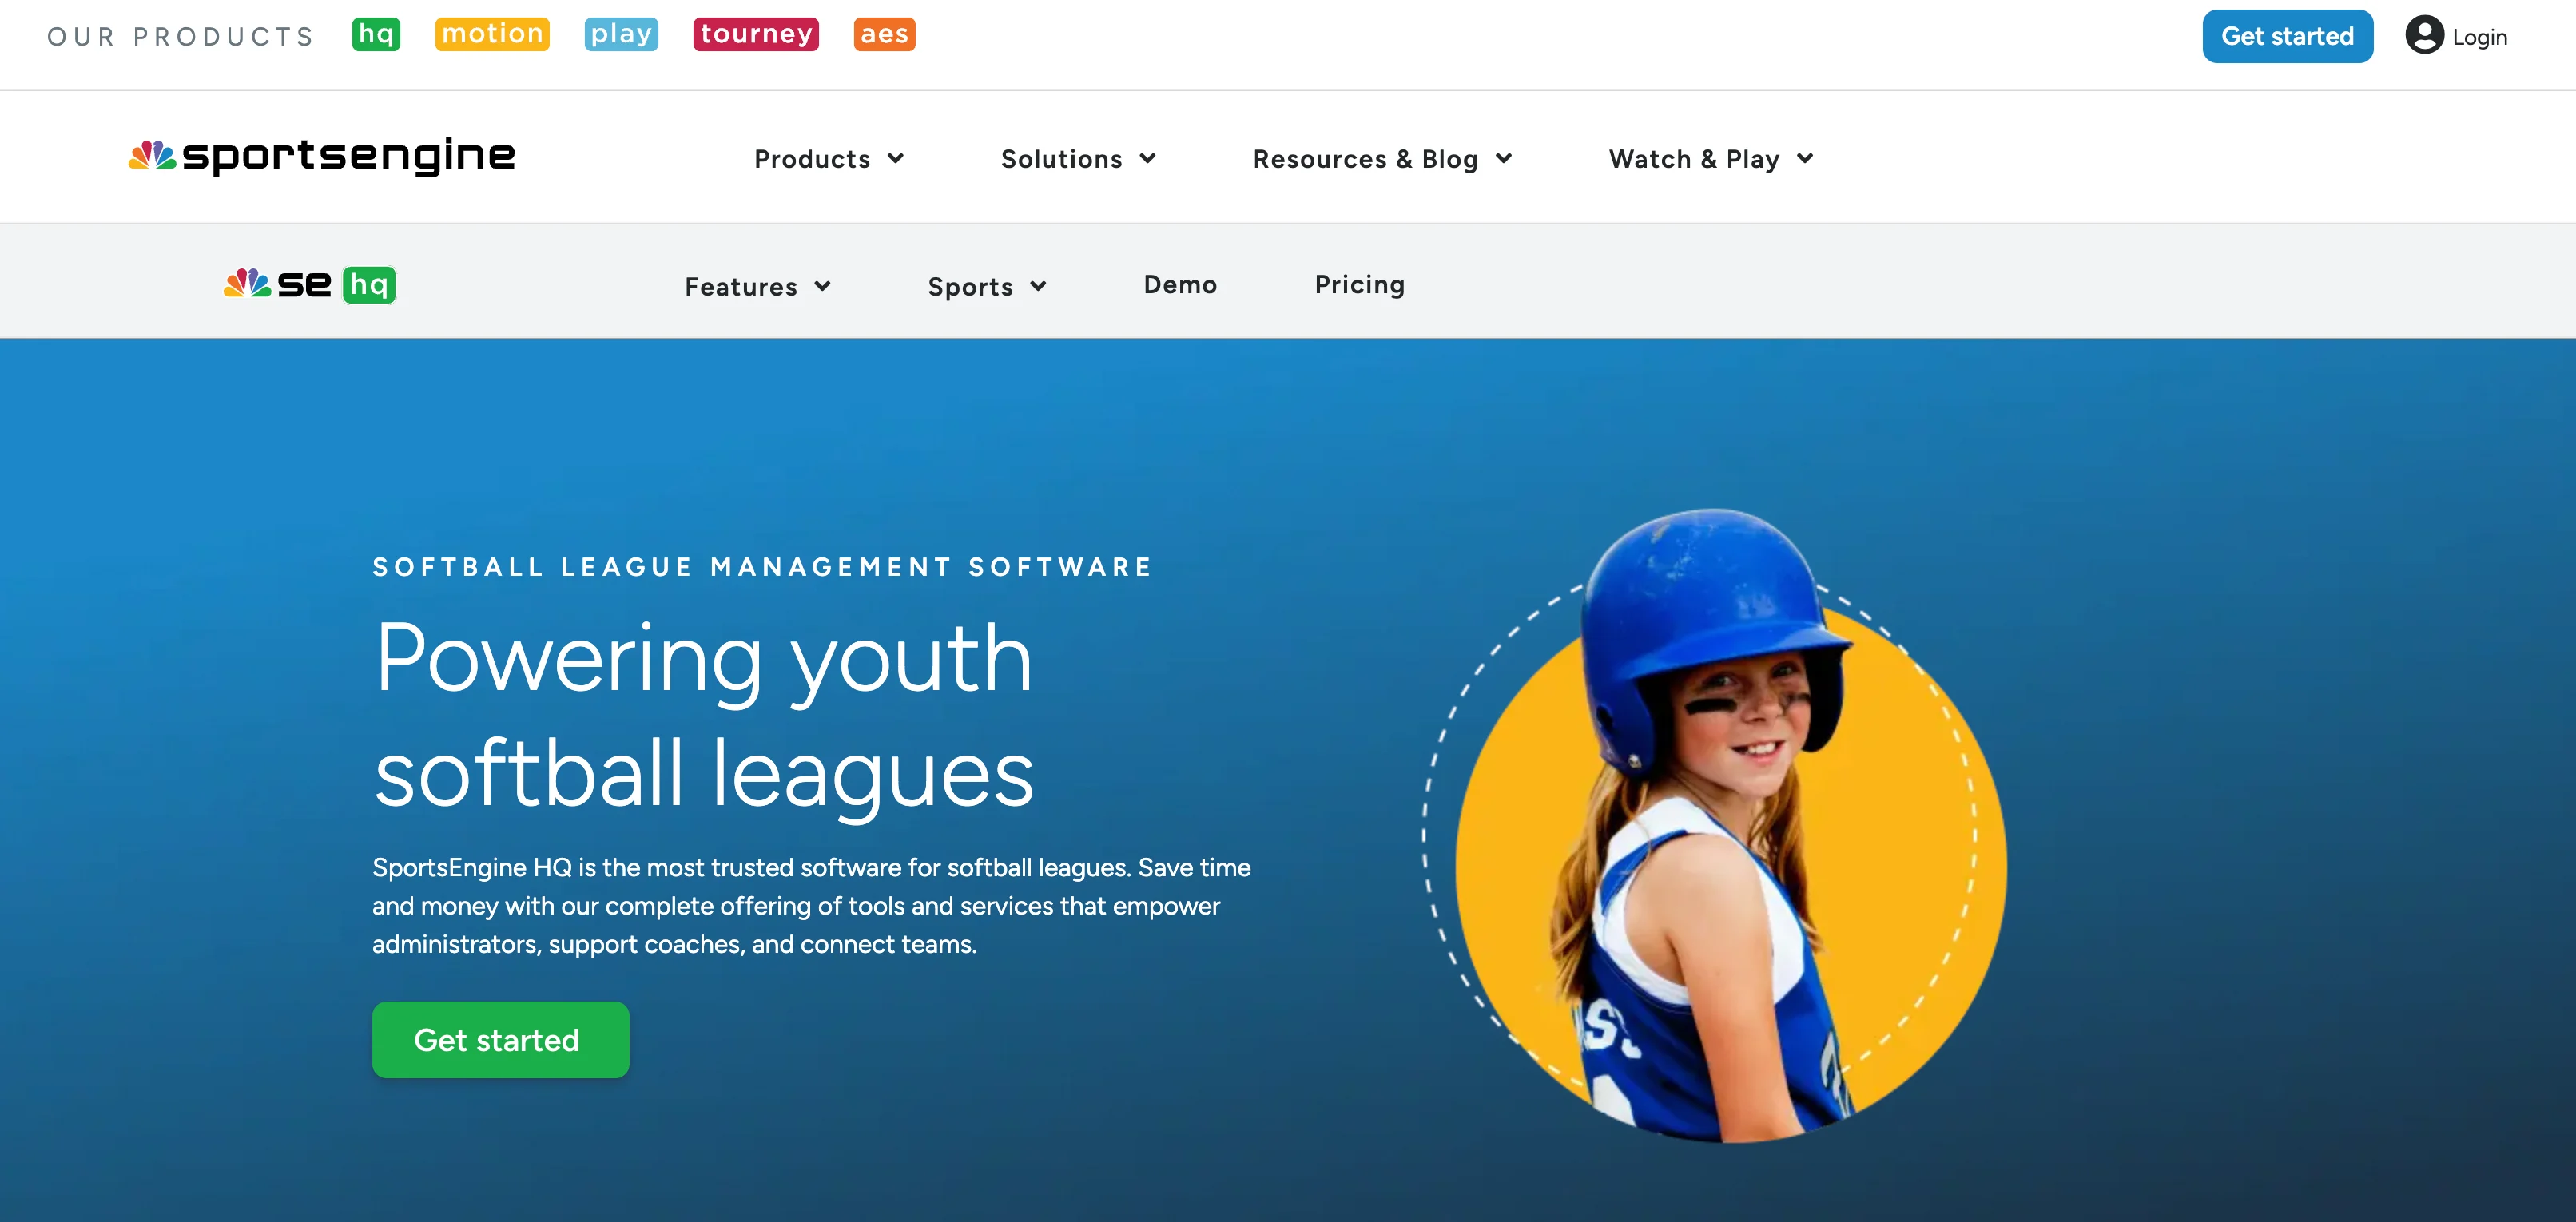Click the green Get started hero button
Viewport: 2576px width, 1222px height.
[500, 1040]
